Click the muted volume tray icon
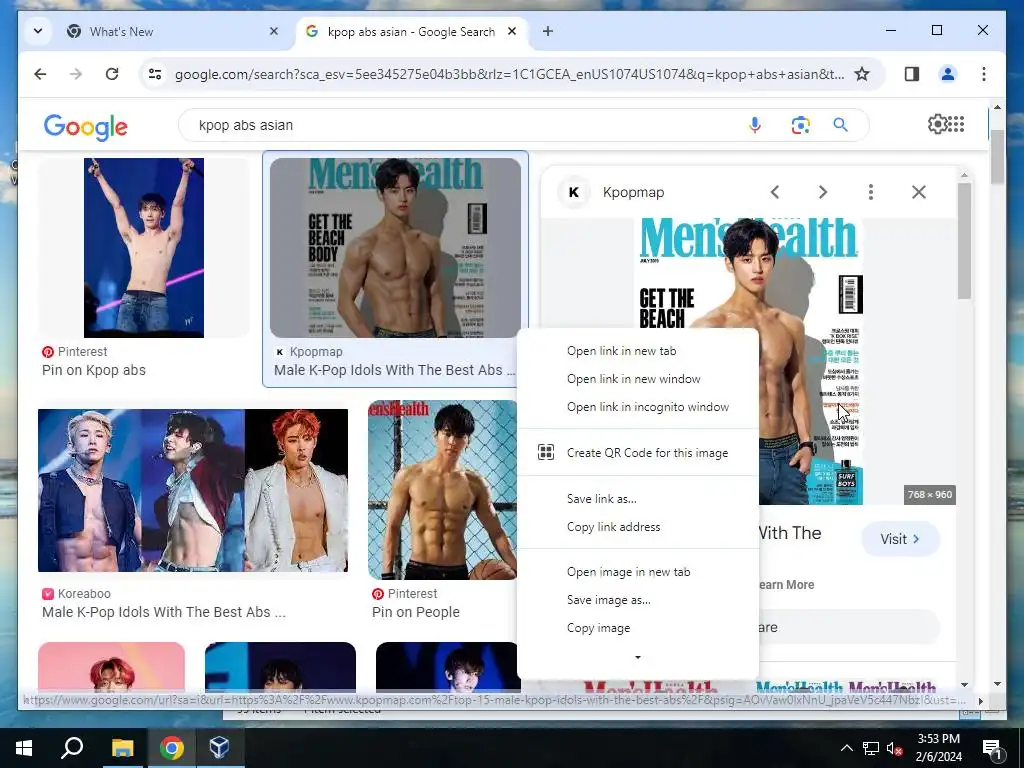The width and height of the screenshot is (1024, 768). [895, 748]
